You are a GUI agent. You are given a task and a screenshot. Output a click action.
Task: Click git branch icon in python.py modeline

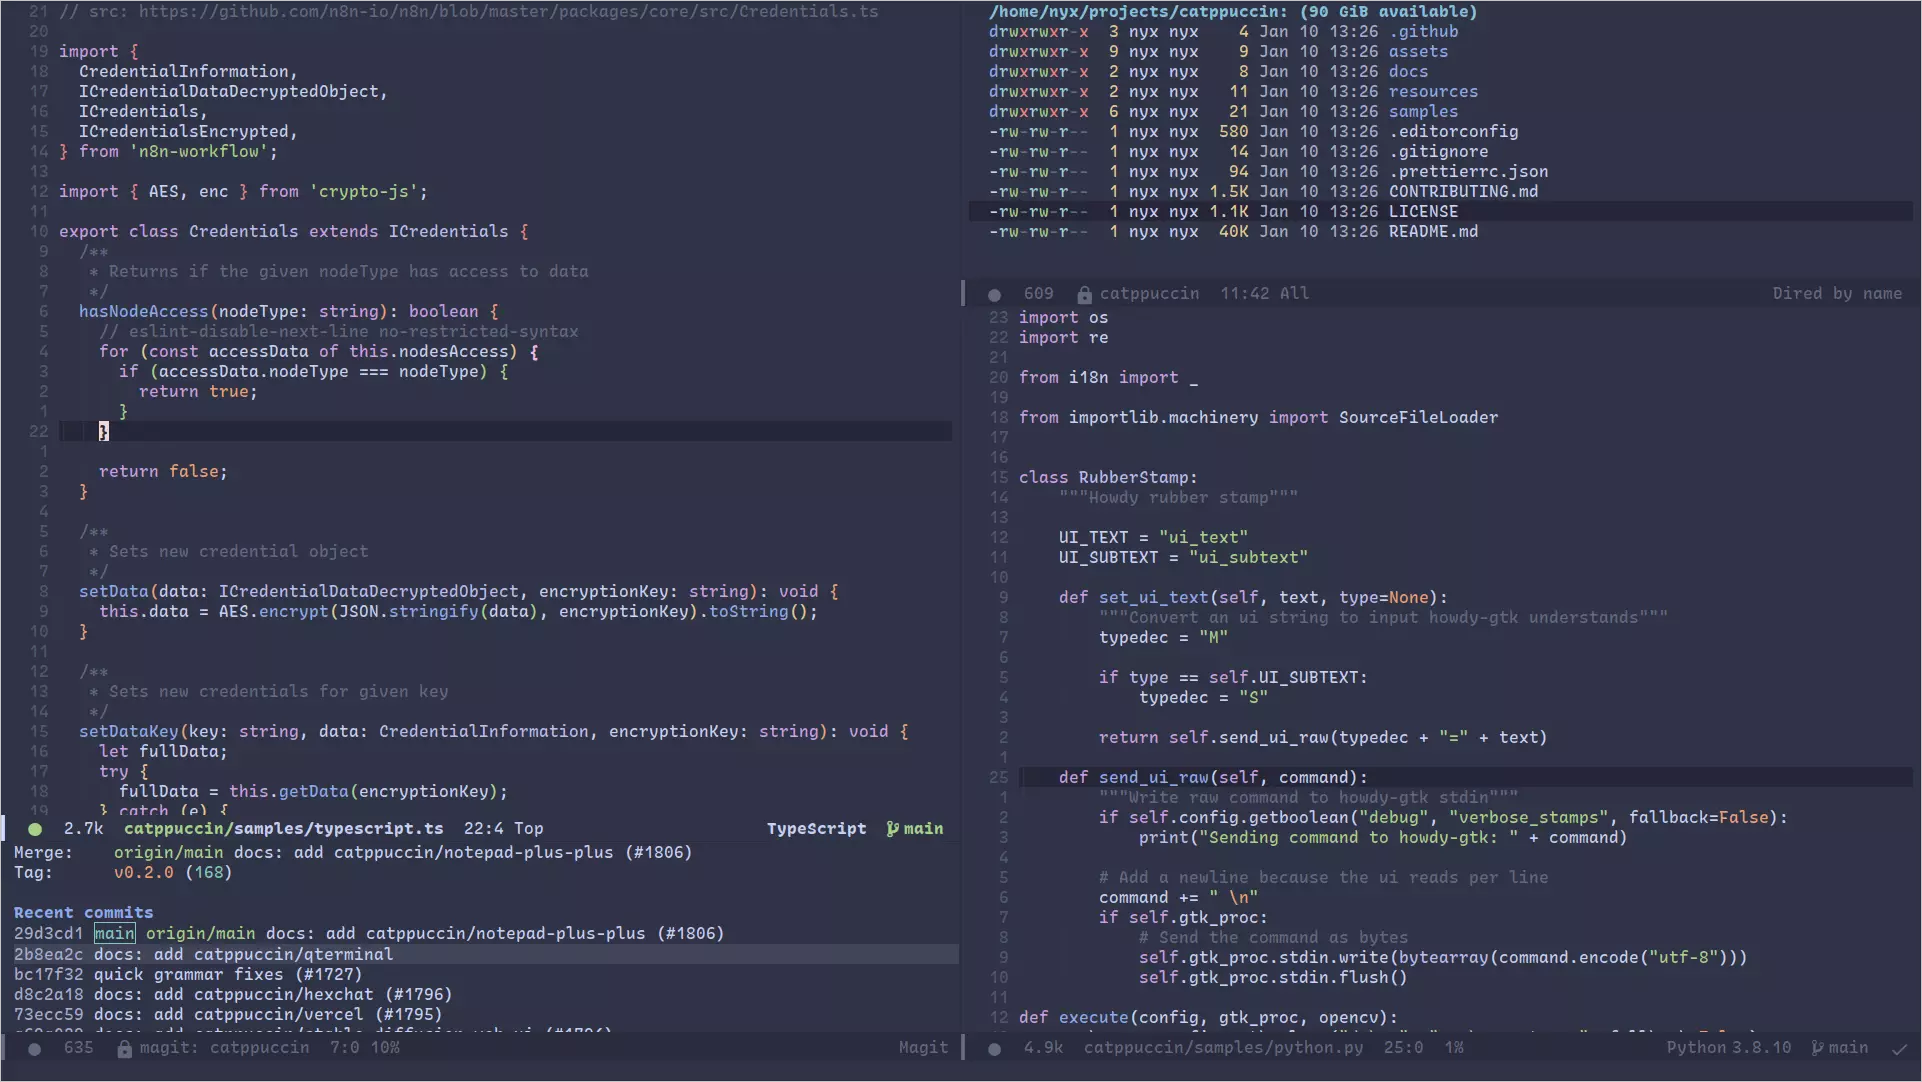[1817, 1048]
